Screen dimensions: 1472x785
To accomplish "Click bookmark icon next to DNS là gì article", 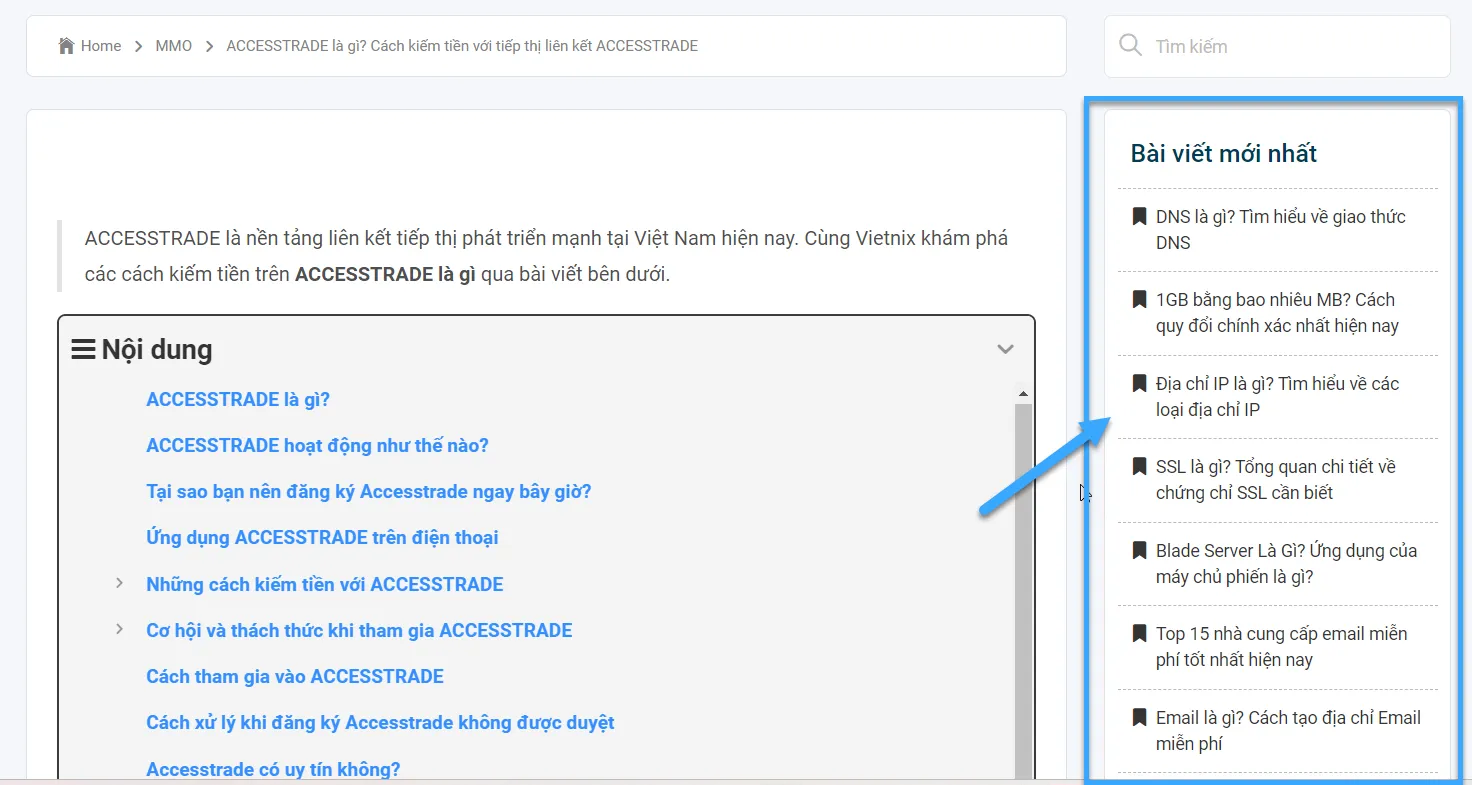I will pos(1139,216).
